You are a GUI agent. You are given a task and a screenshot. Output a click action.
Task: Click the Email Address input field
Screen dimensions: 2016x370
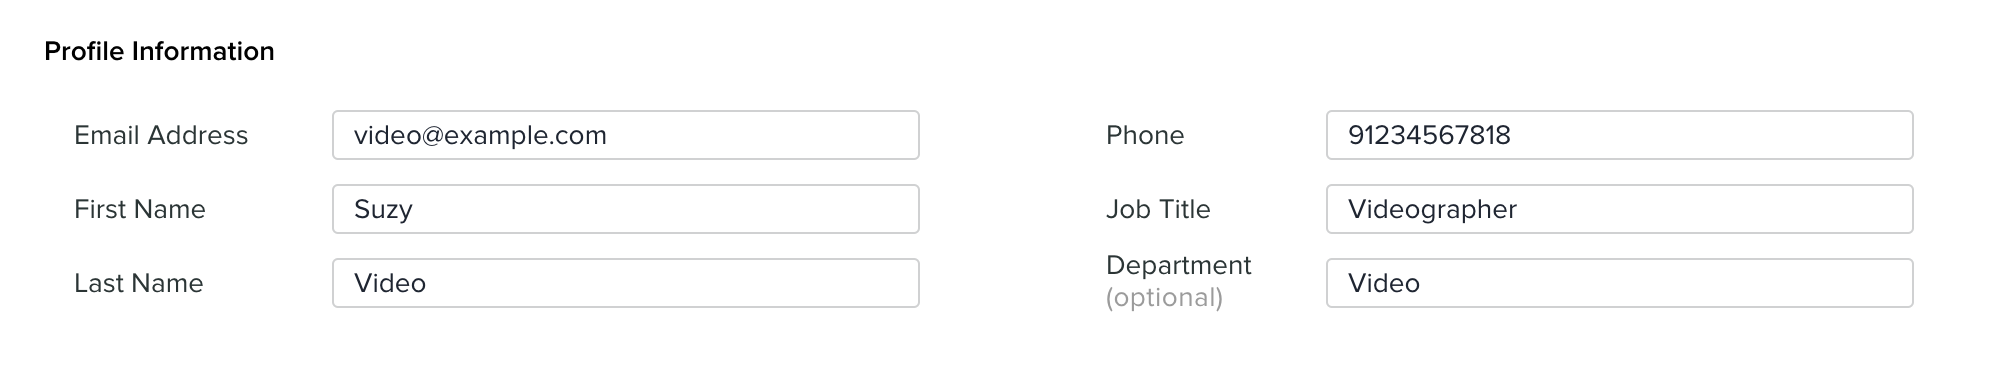(625, 135)
